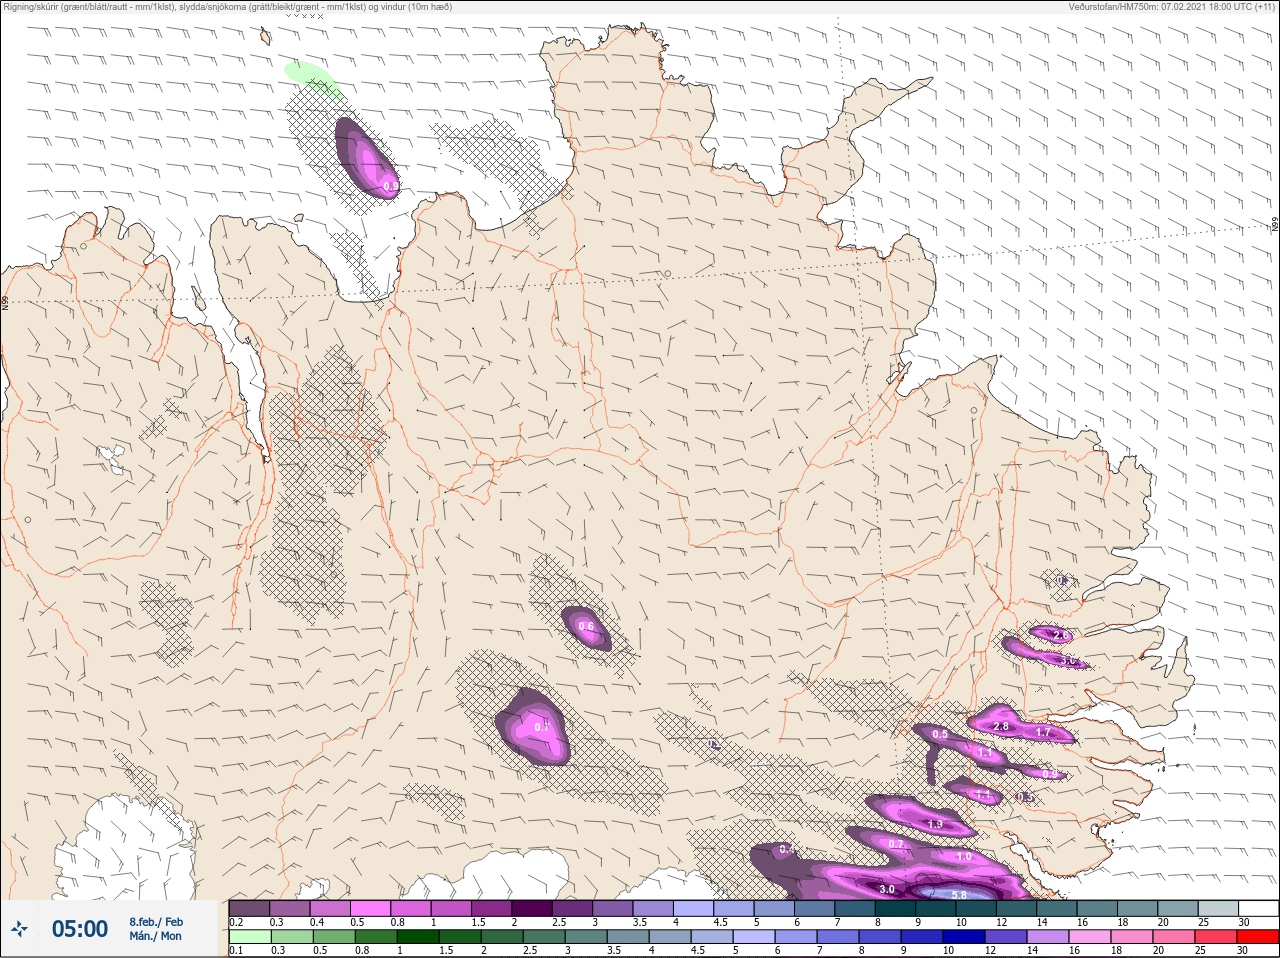The width and height of the screenshot is (1280, 958).
Task: Click the '8.feb./ Feb' date label
Action: click(156, 922)
